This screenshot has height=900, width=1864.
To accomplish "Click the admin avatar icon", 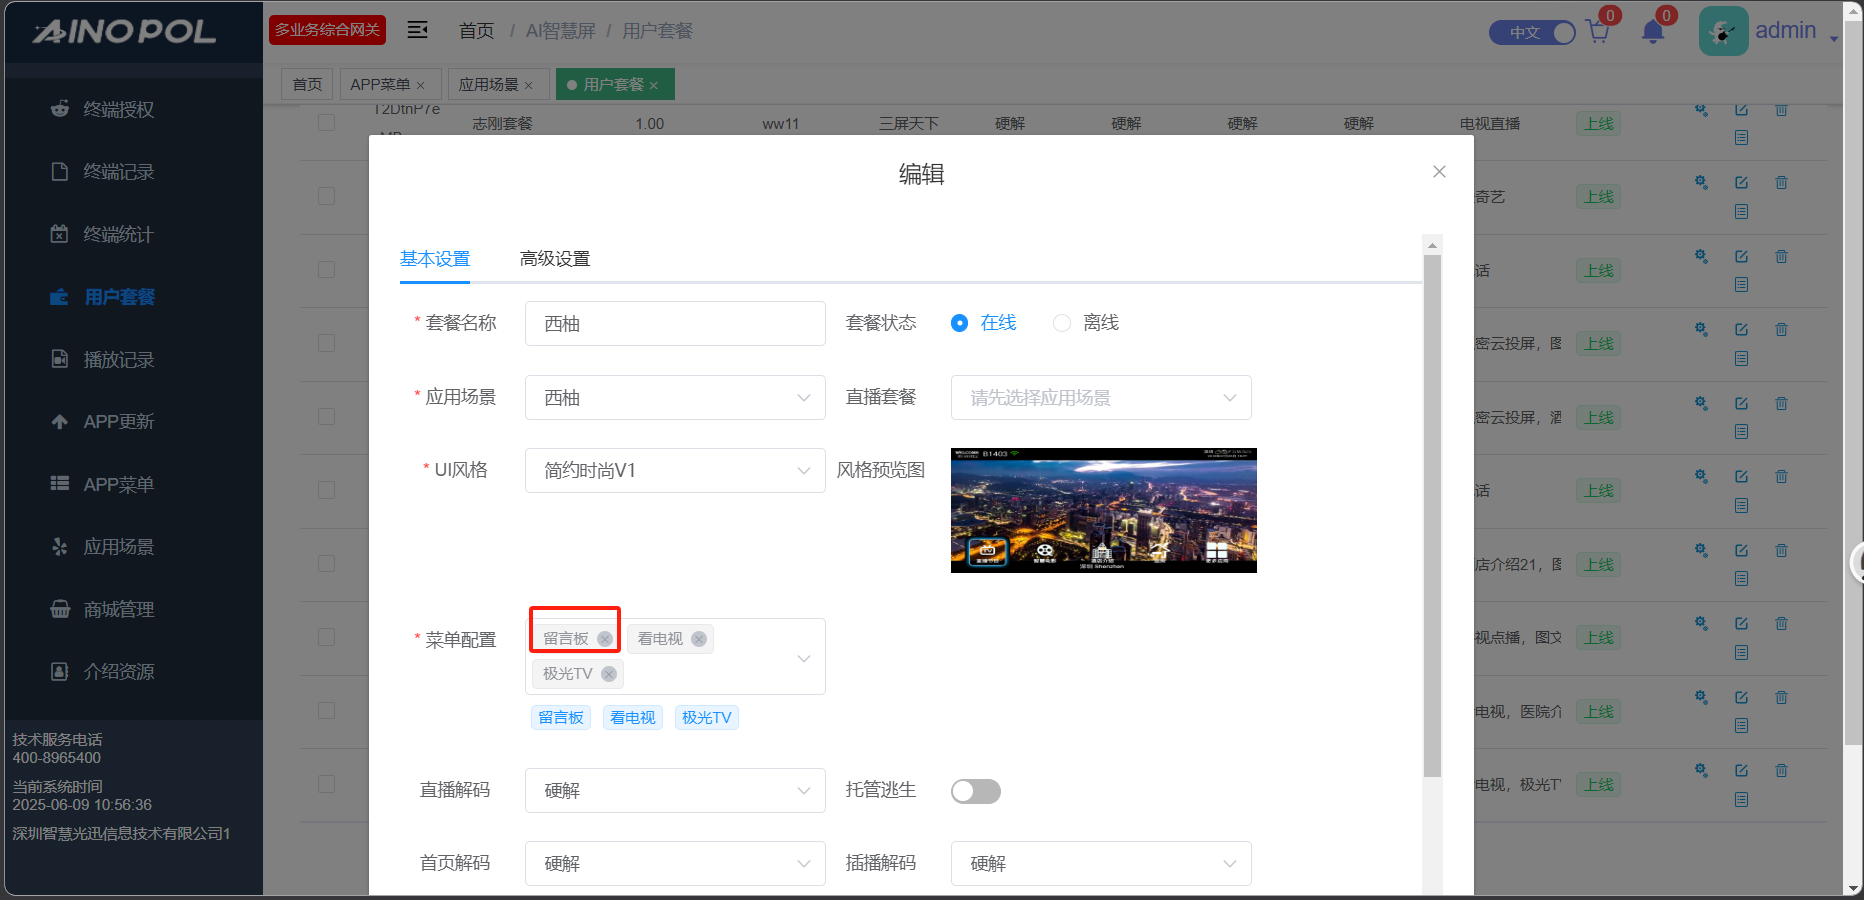I will tap(1723, 32).
